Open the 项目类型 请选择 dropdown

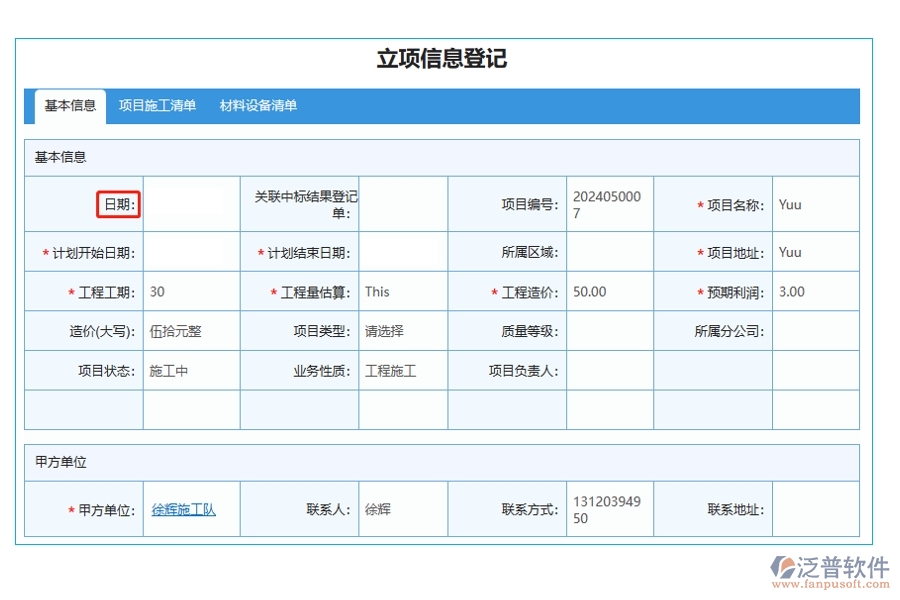coord(403,331)
